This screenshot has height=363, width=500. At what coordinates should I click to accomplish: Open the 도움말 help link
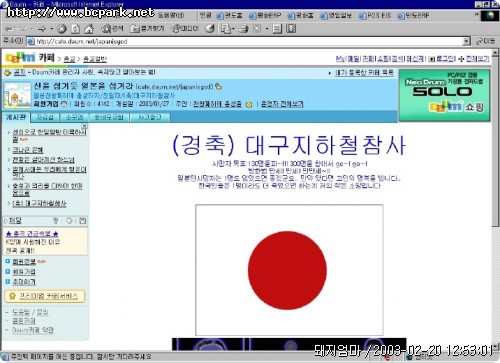coord(21,312)
